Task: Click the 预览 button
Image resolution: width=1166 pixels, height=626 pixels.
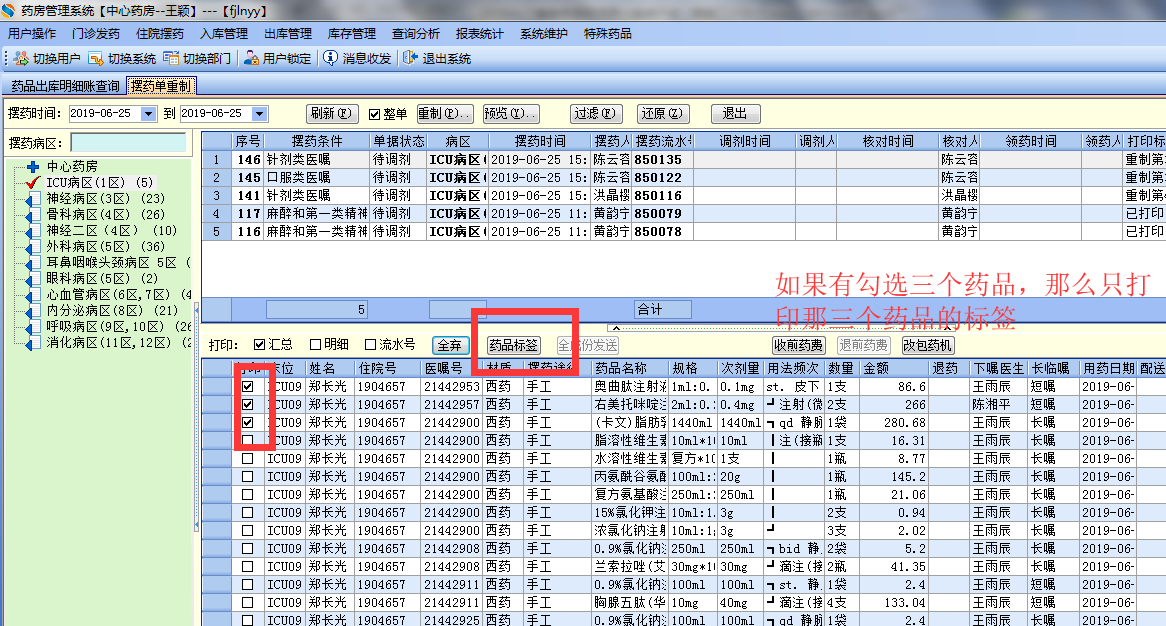Action: tap(511, 114)
